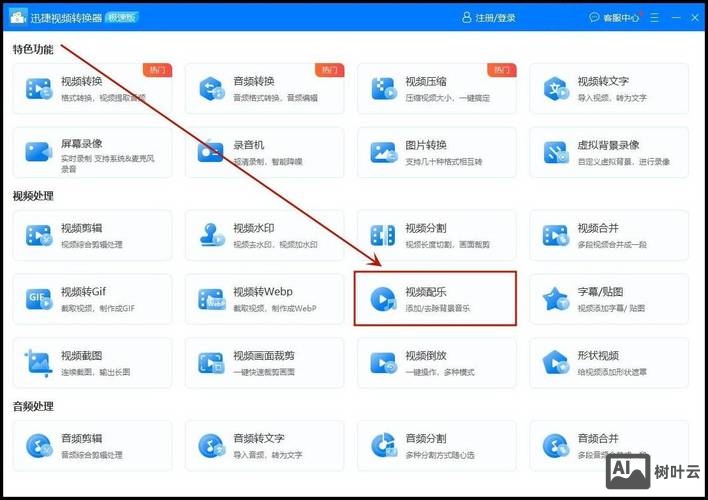Open the 图片转换 image conversion icon
This screenshot has width=708, height=500.
tap(384, 152)
